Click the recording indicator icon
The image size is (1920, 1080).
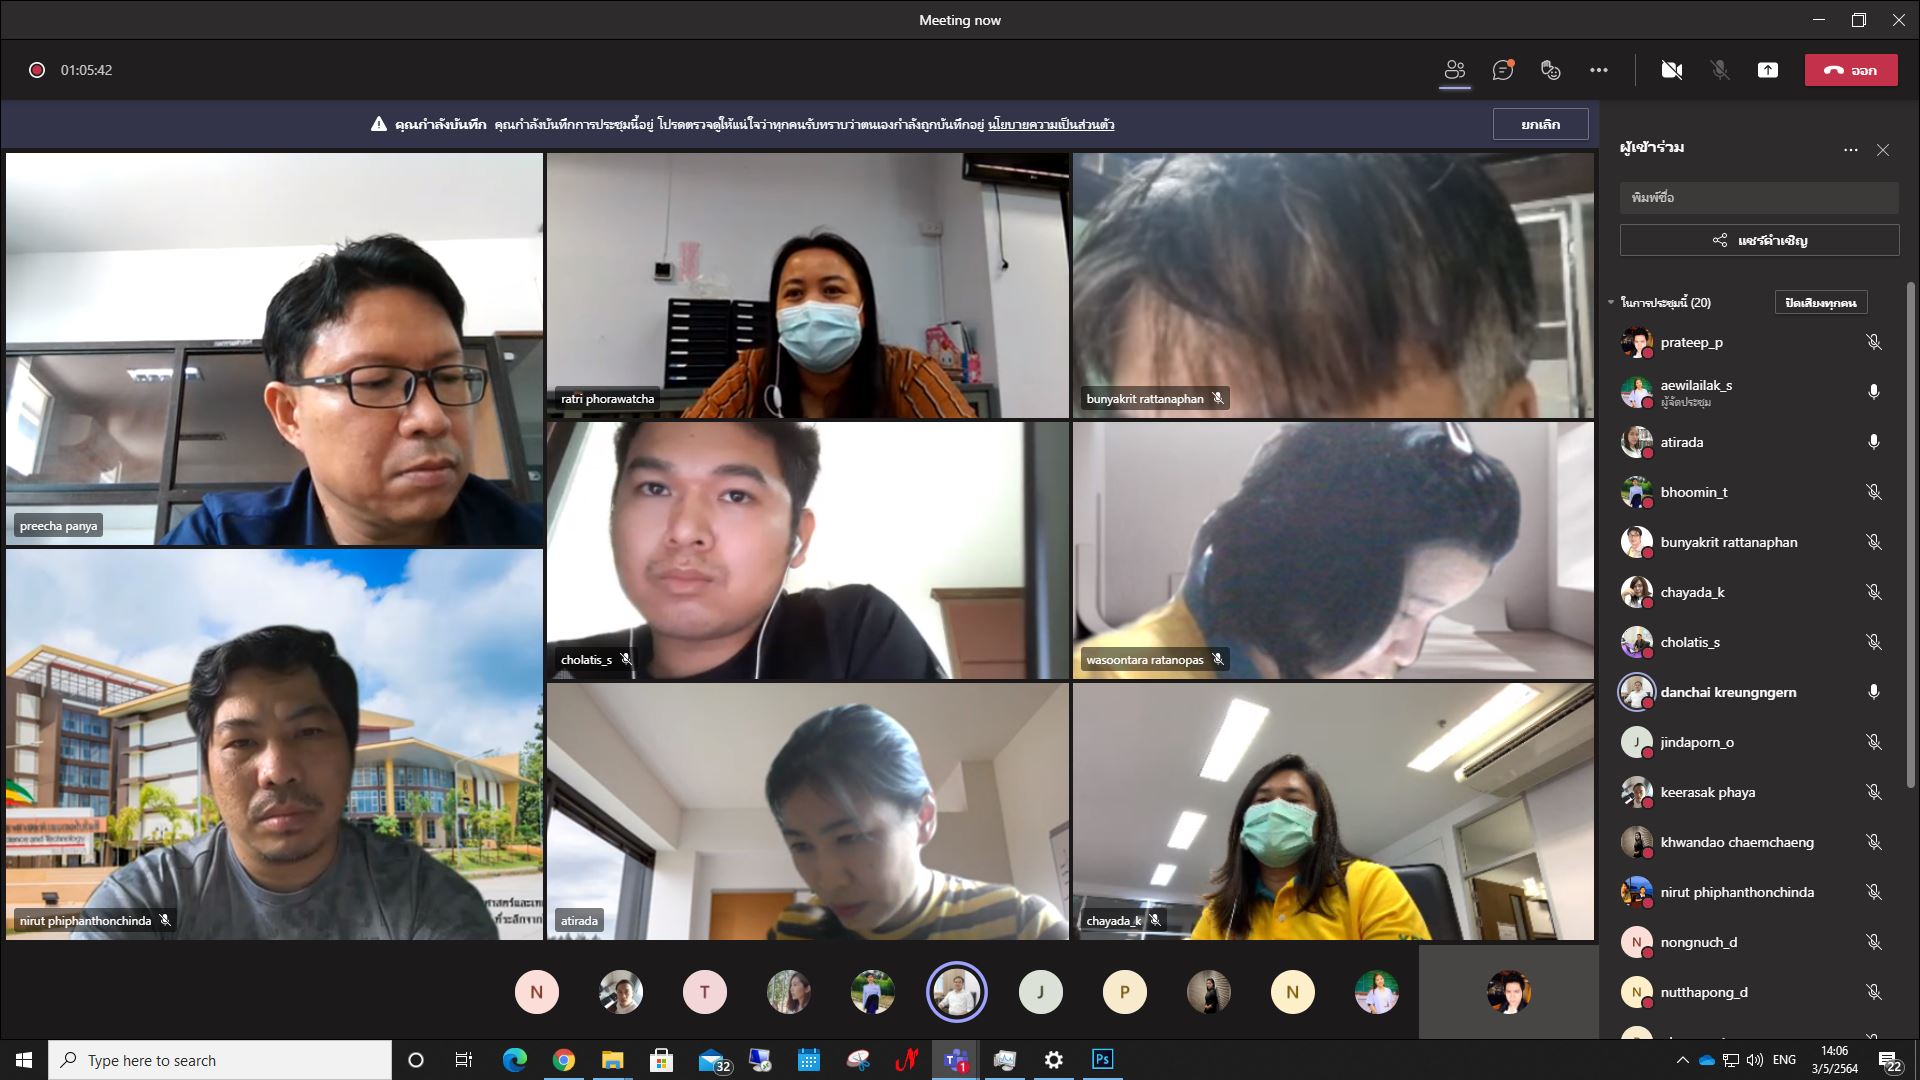tap(37, 70)
